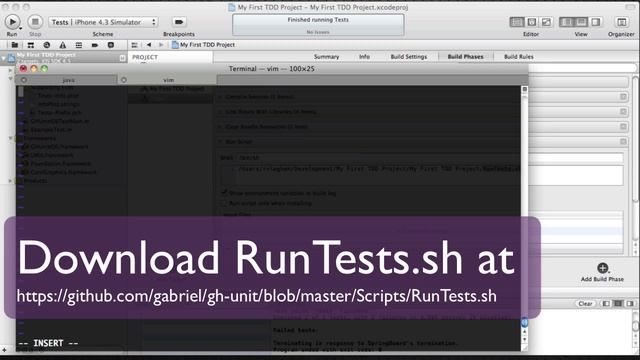Click the '-- INSERT --' vim status text
This screenshot has height=360, width=640.
pyautogui.click(x=48, y=343)
